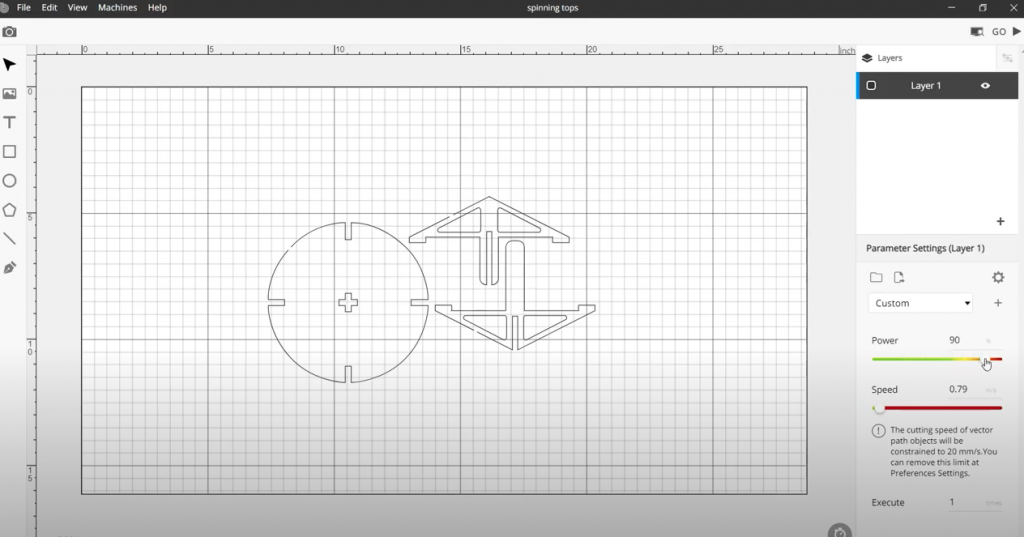Screen dimensions: 1024x537
Task: Open the Custom preset dropdown
Action: [920, 303]
